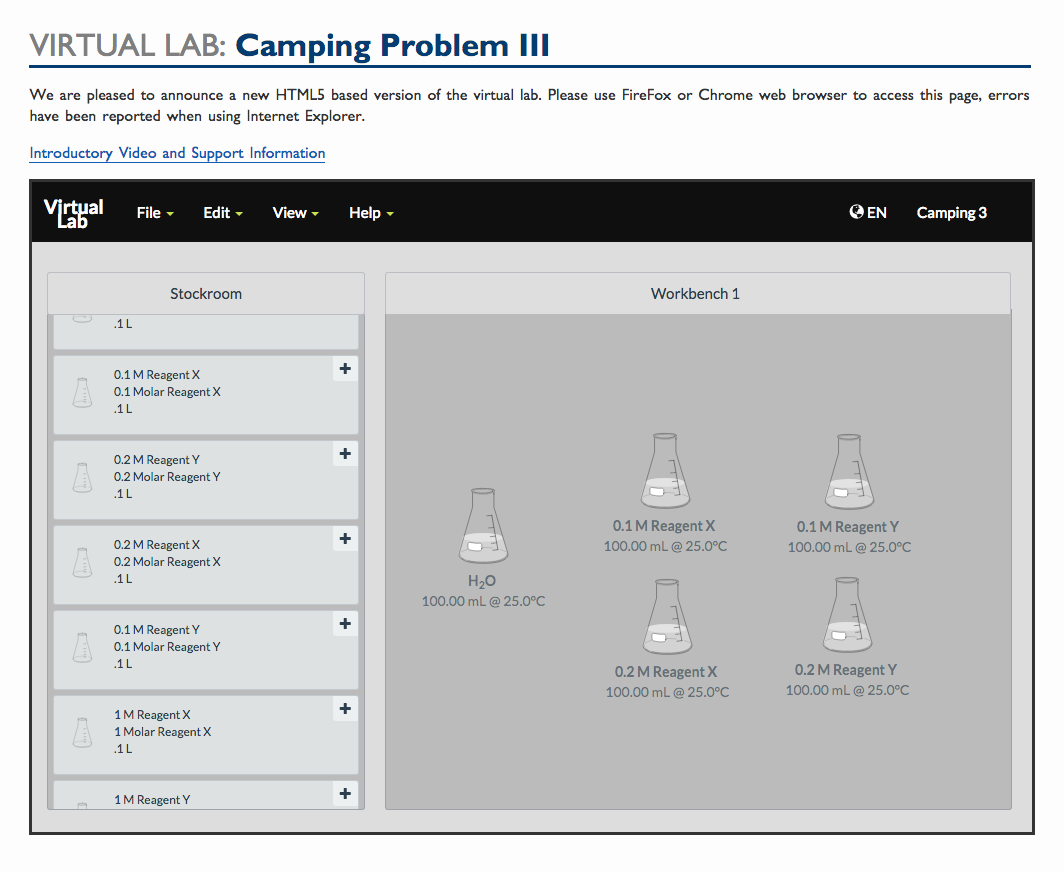Viewport: 1064px width, 872px height.
Task: Click the plus button for 1 M Reagent X
Action: (x=344, y=709)
